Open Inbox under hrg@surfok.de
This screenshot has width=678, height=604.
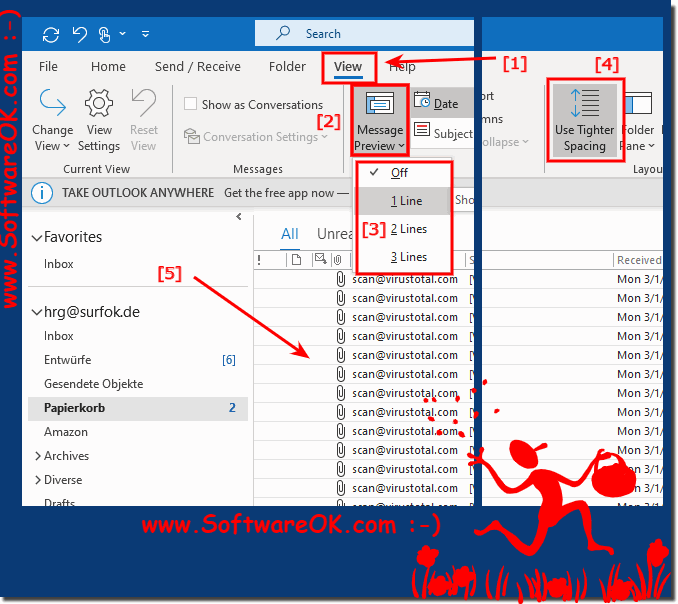tap(58, 336)
